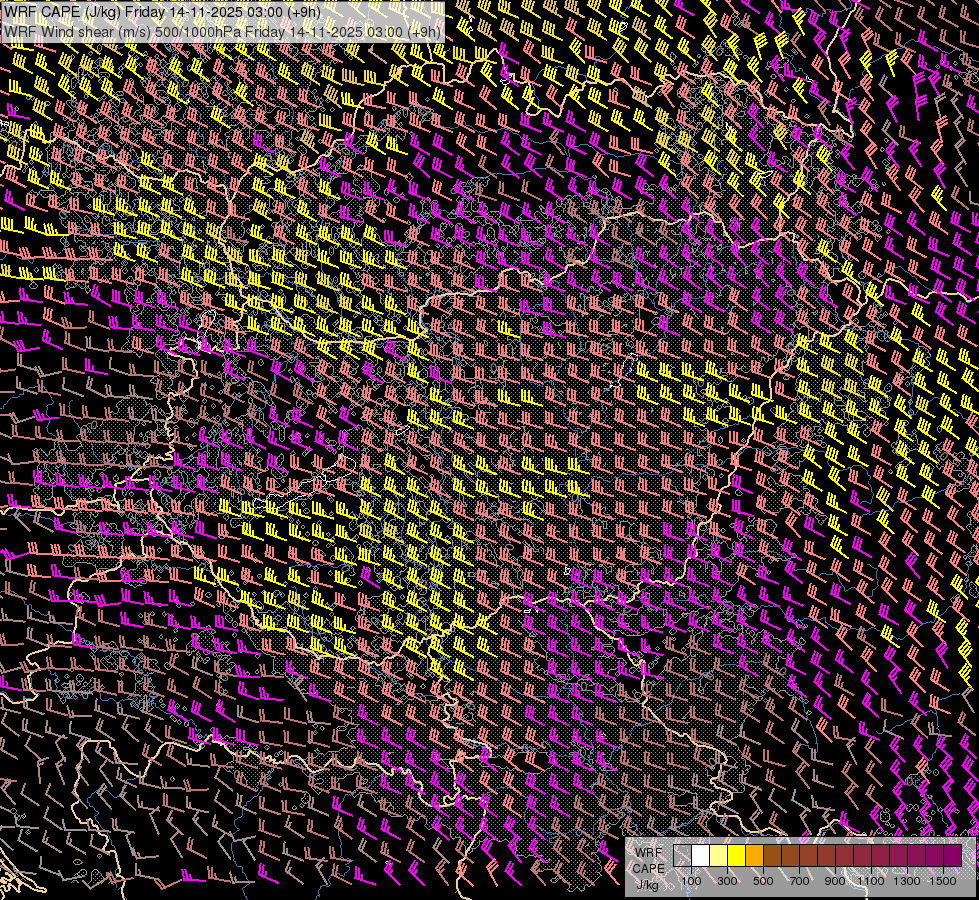
Task: Select the "1500" legend scale value
Action: point(943,881)
